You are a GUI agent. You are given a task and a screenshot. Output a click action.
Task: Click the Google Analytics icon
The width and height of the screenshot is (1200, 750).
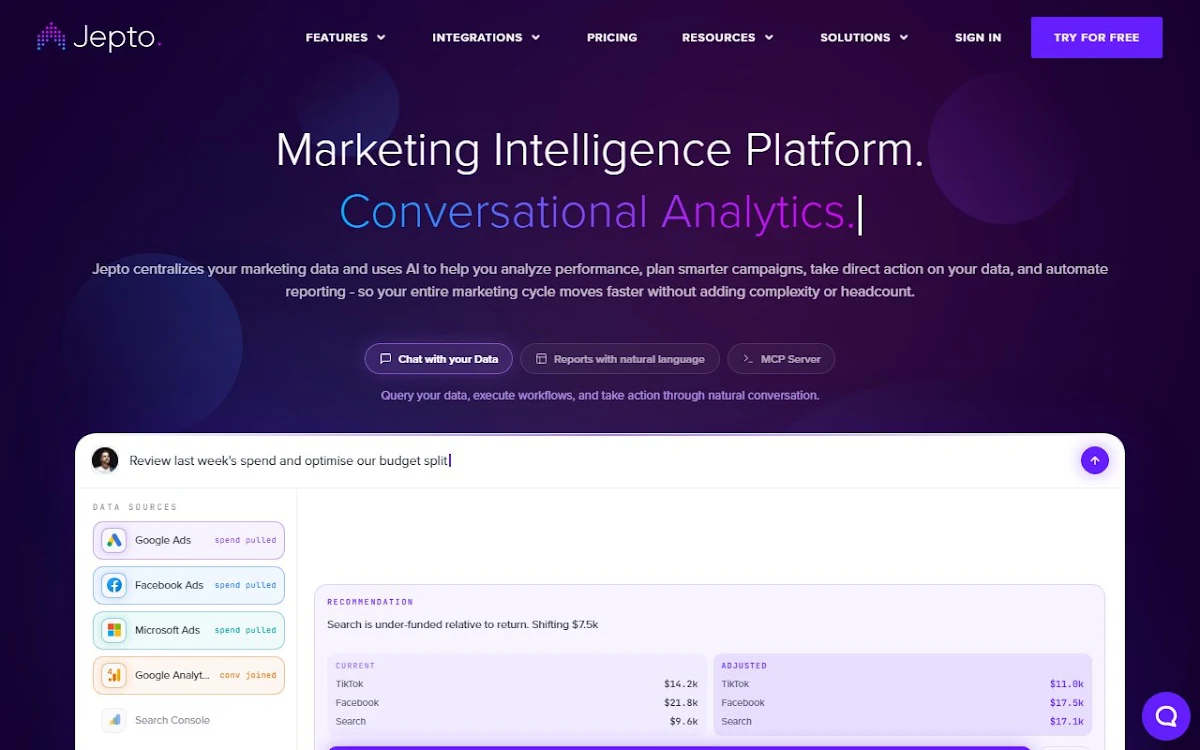(x=114, y=675)
